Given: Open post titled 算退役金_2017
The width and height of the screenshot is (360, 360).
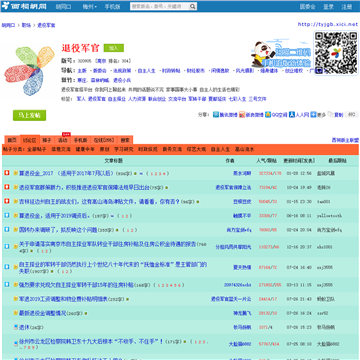Looking at the screenshot, I should [67, 173].
